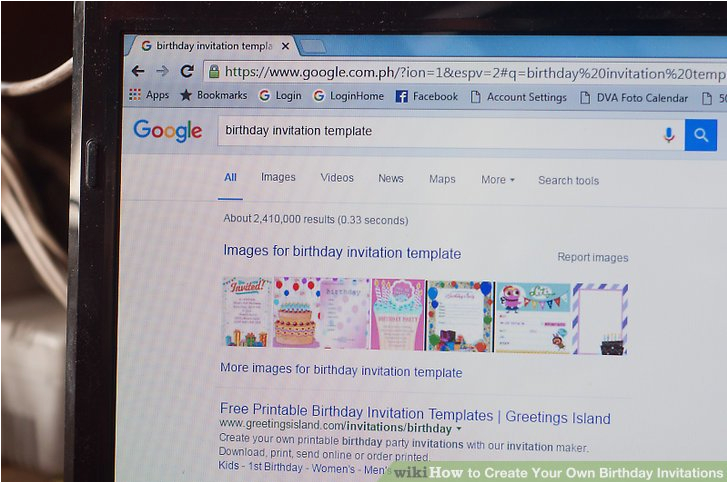Image resolution: width=728 pixels, height=483 pixels.
Task: Open Images for birthday invitation template link
Action: [342, 252]
